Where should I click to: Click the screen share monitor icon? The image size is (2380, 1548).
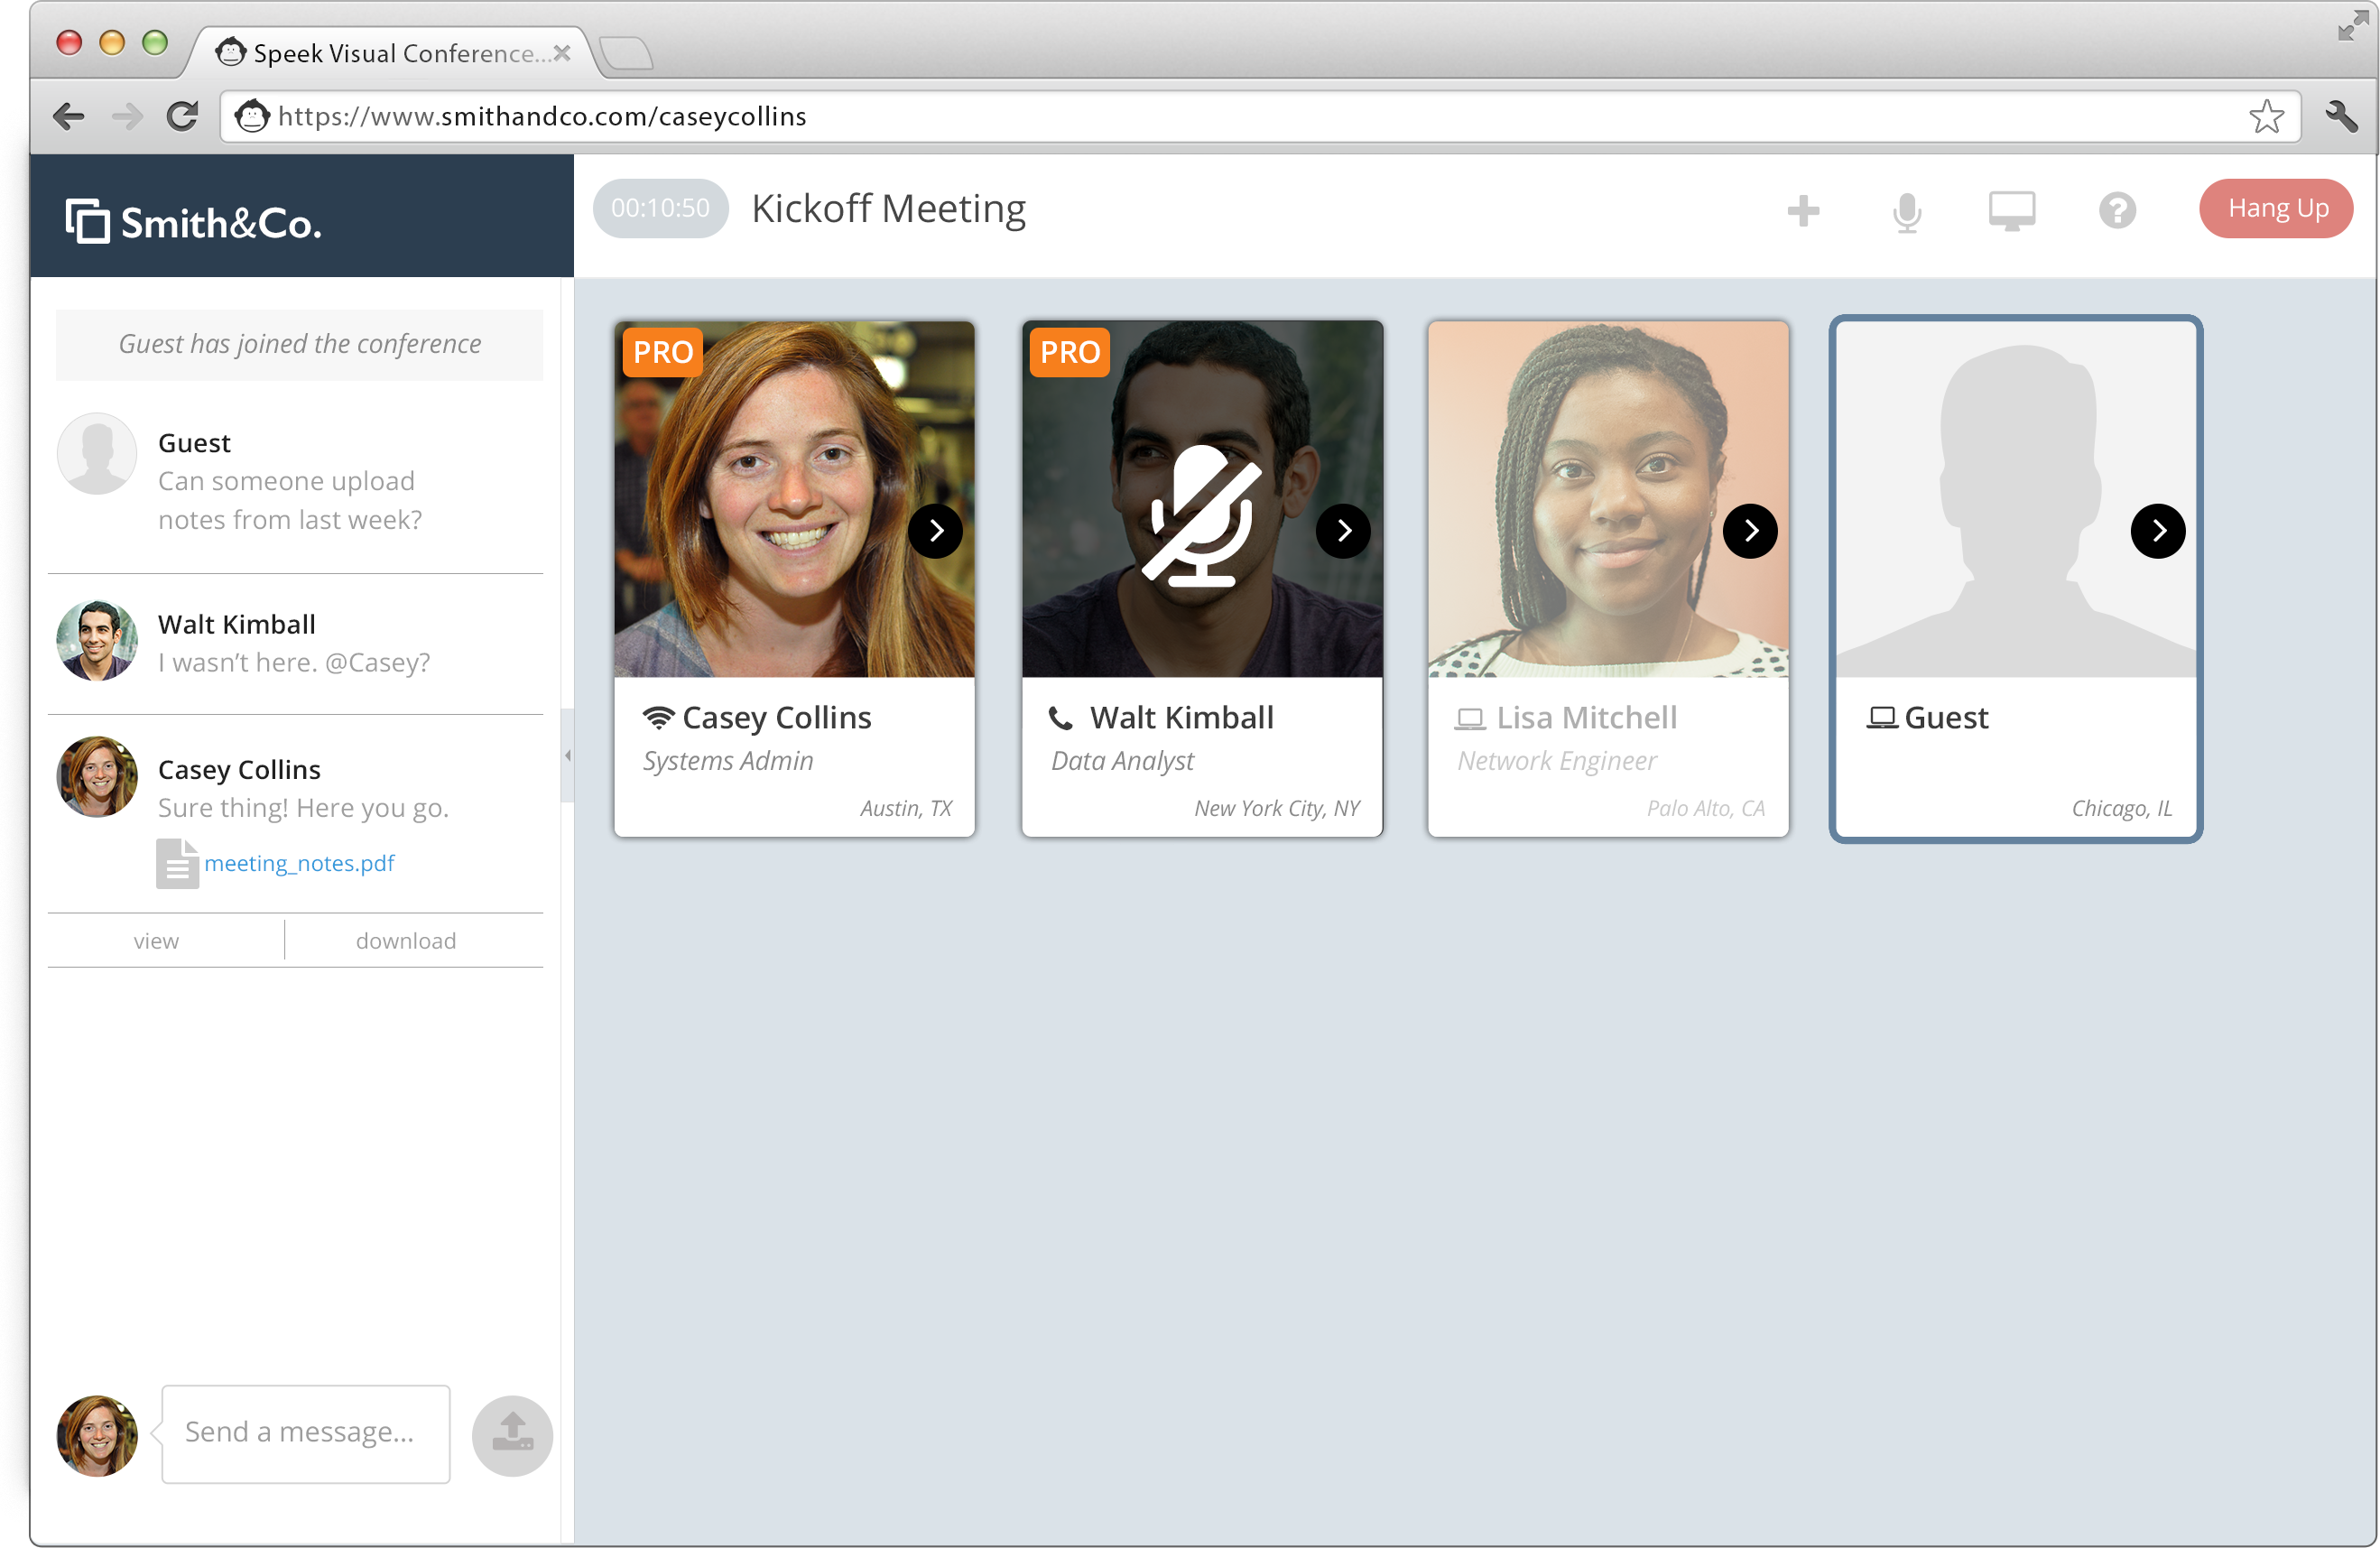[2011, 211]
